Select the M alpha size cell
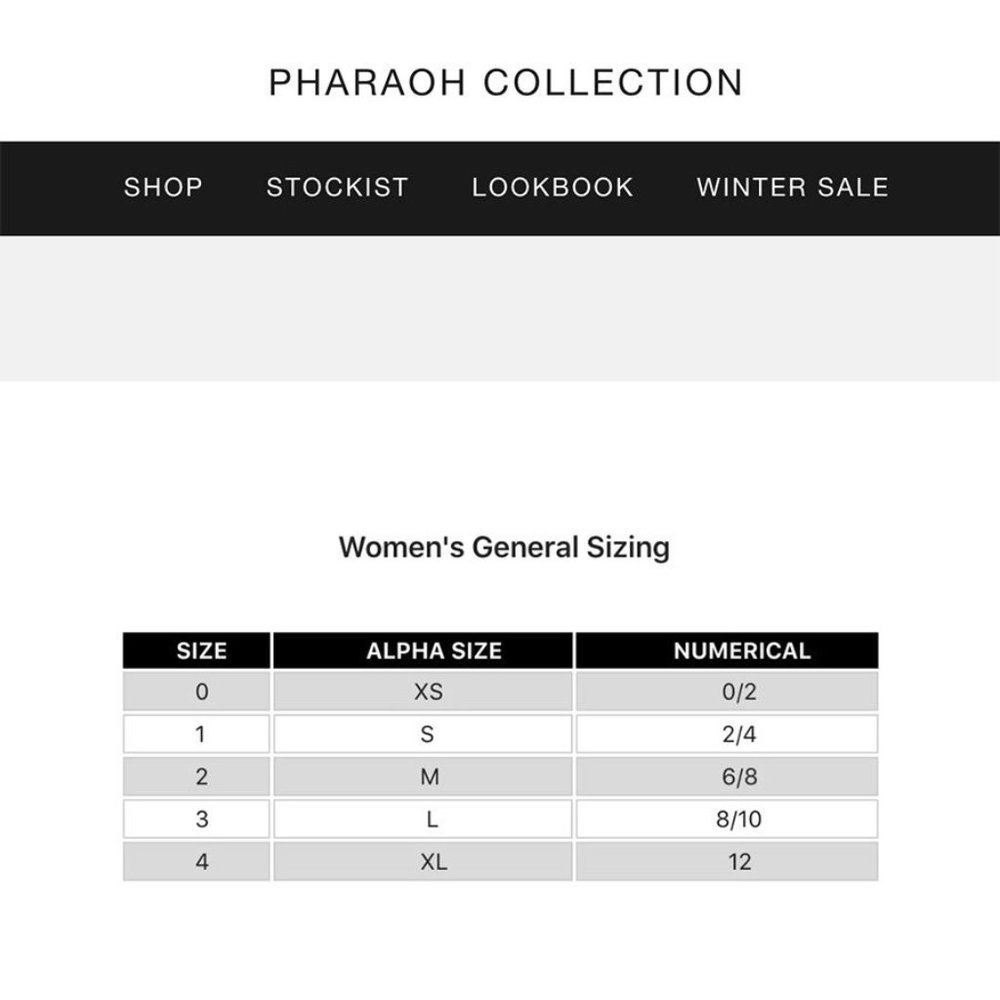Screen dimensions: 1000x1000 423,776
